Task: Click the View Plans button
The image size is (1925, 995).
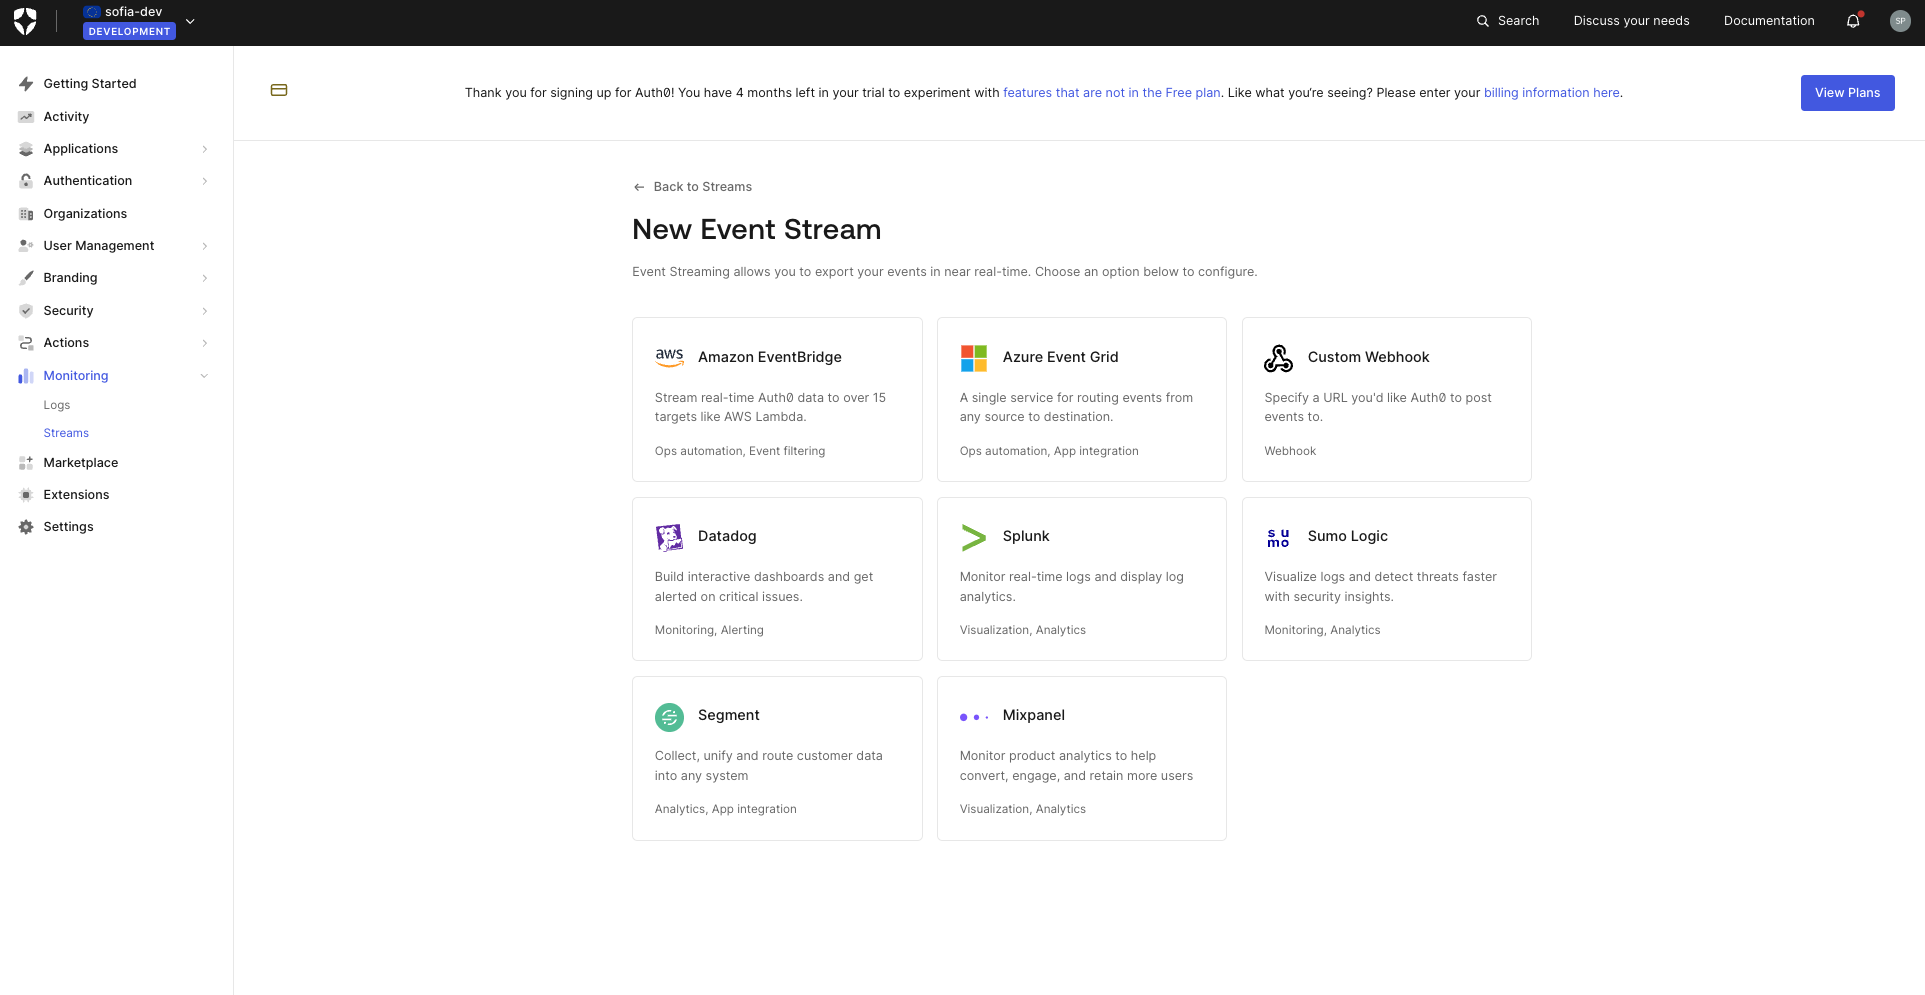Action: (x=1847, y=93)
